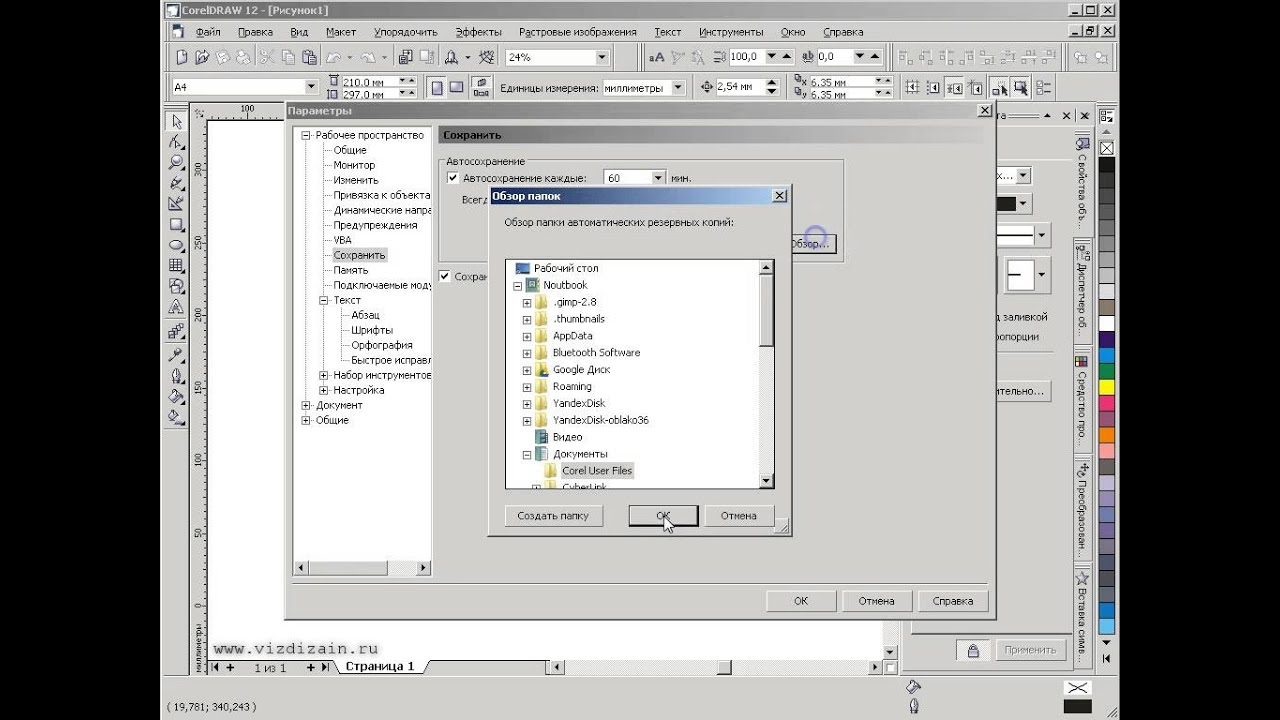This screenshot has height=720, width=1280.
Task: Select the Eyedropper tool
Action: tap(176, 354)
